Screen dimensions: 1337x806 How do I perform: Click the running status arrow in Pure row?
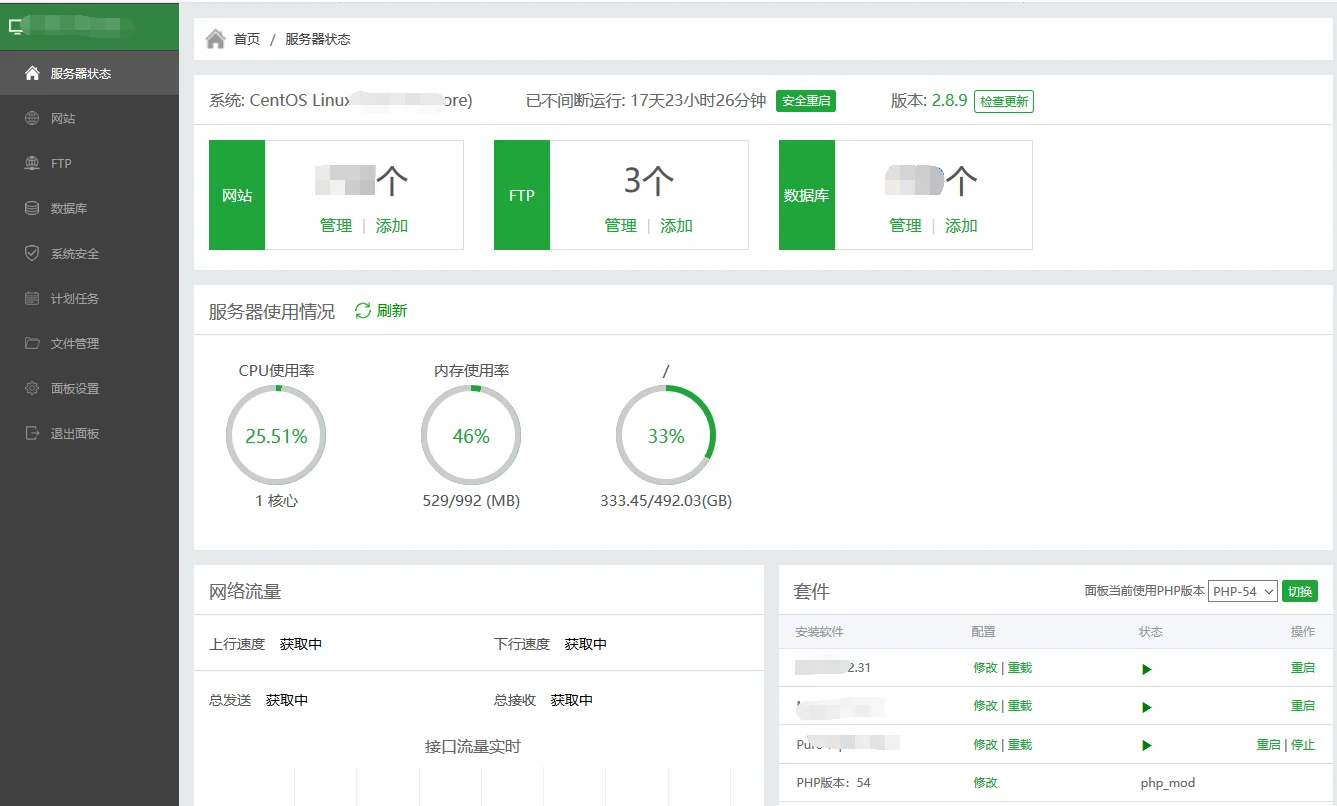click(1147, 745)
